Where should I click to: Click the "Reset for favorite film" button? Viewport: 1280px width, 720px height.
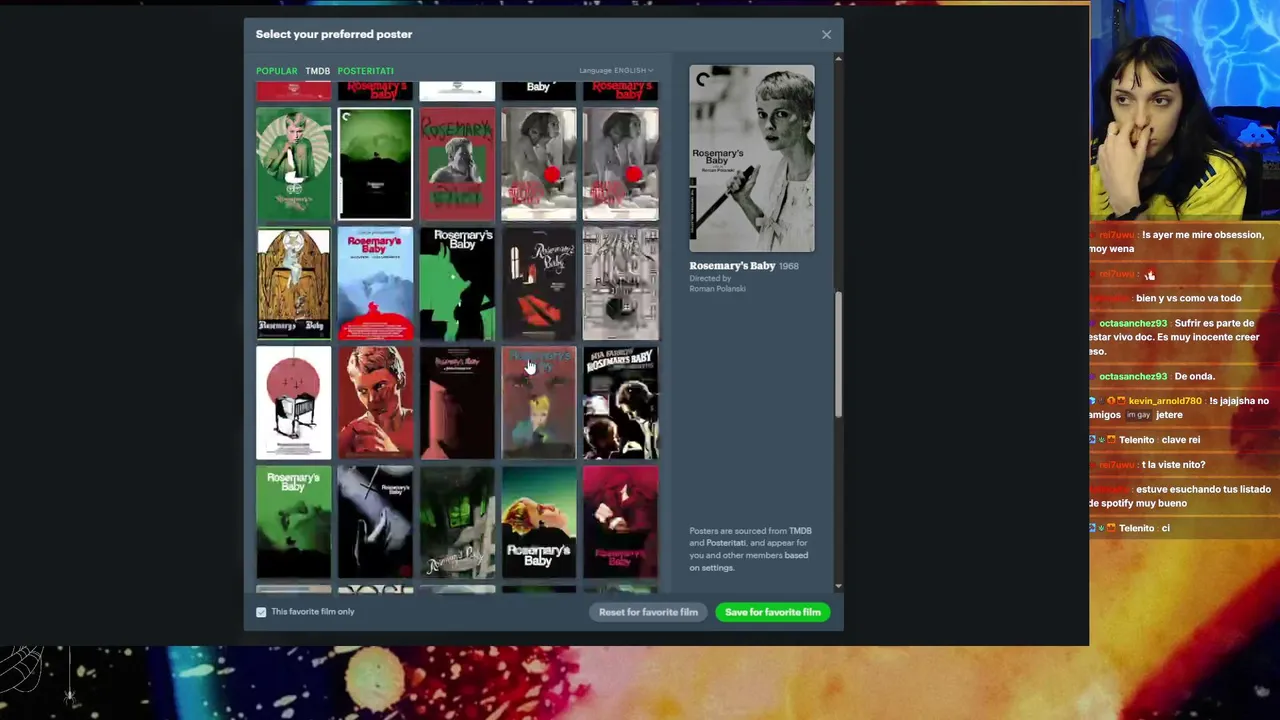click(648, 612)
